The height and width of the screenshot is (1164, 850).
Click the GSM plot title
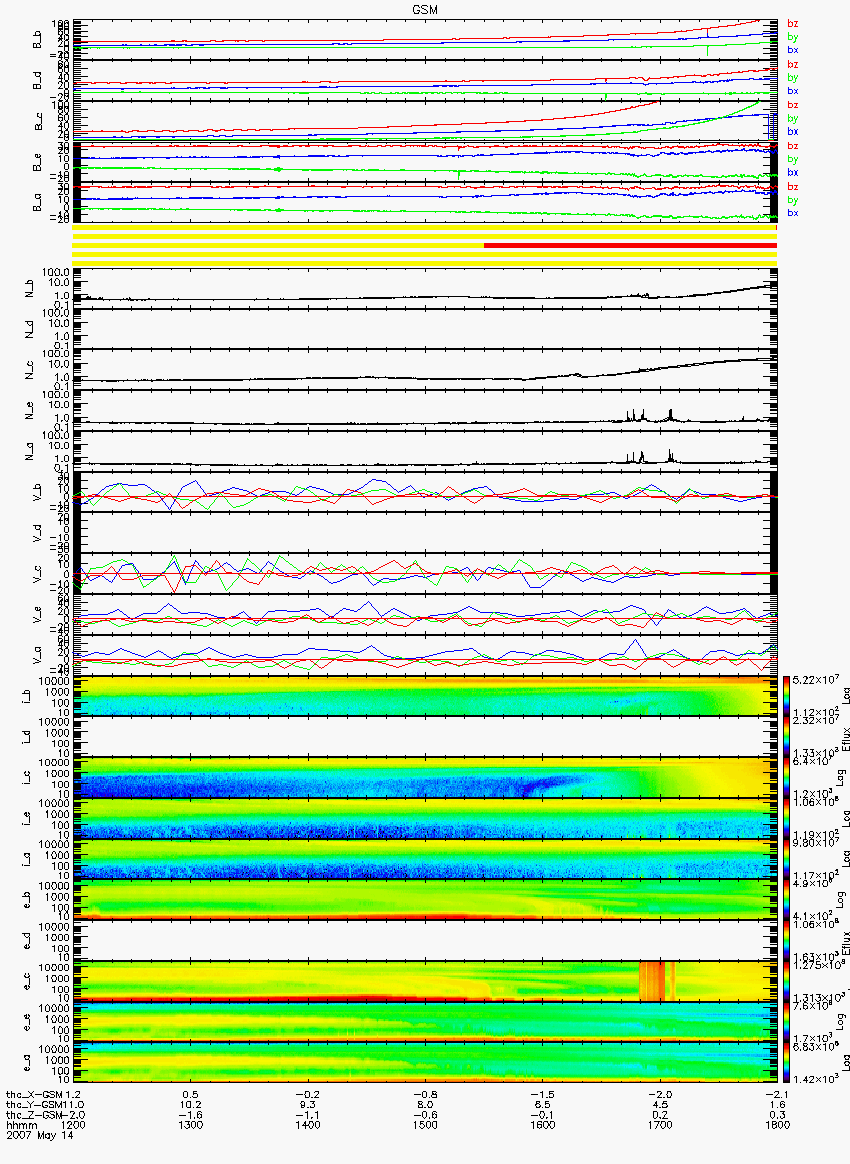[x=425, y=10]
